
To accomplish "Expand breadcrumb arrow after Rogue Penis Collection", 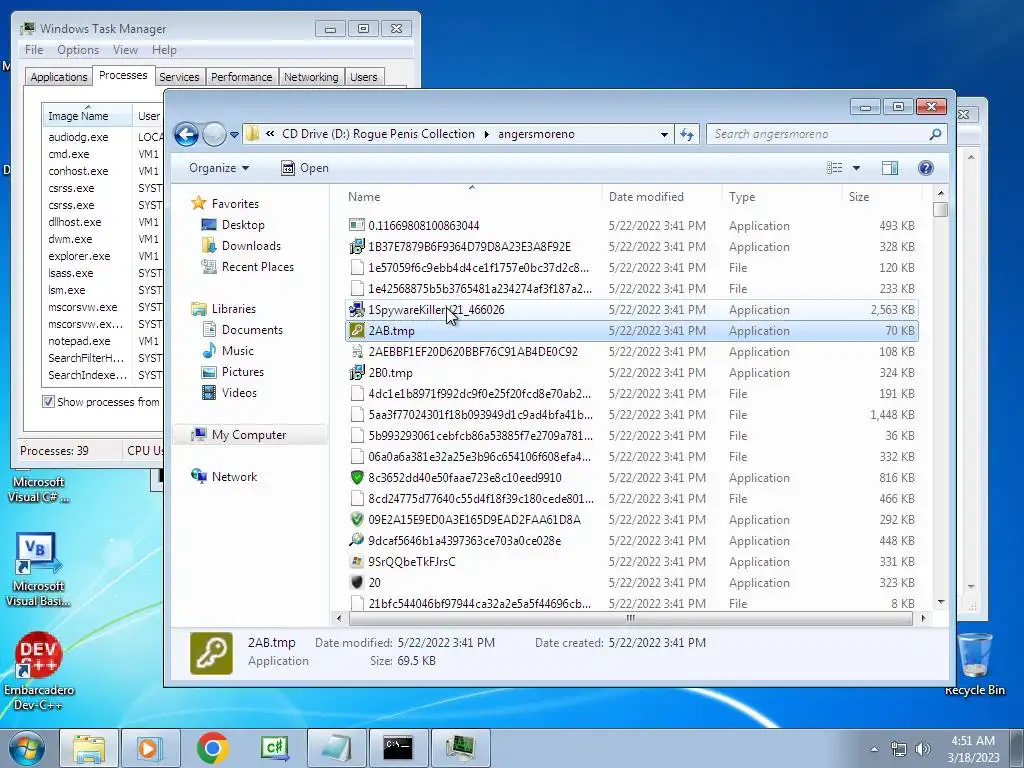I will (x=487, y=135).
